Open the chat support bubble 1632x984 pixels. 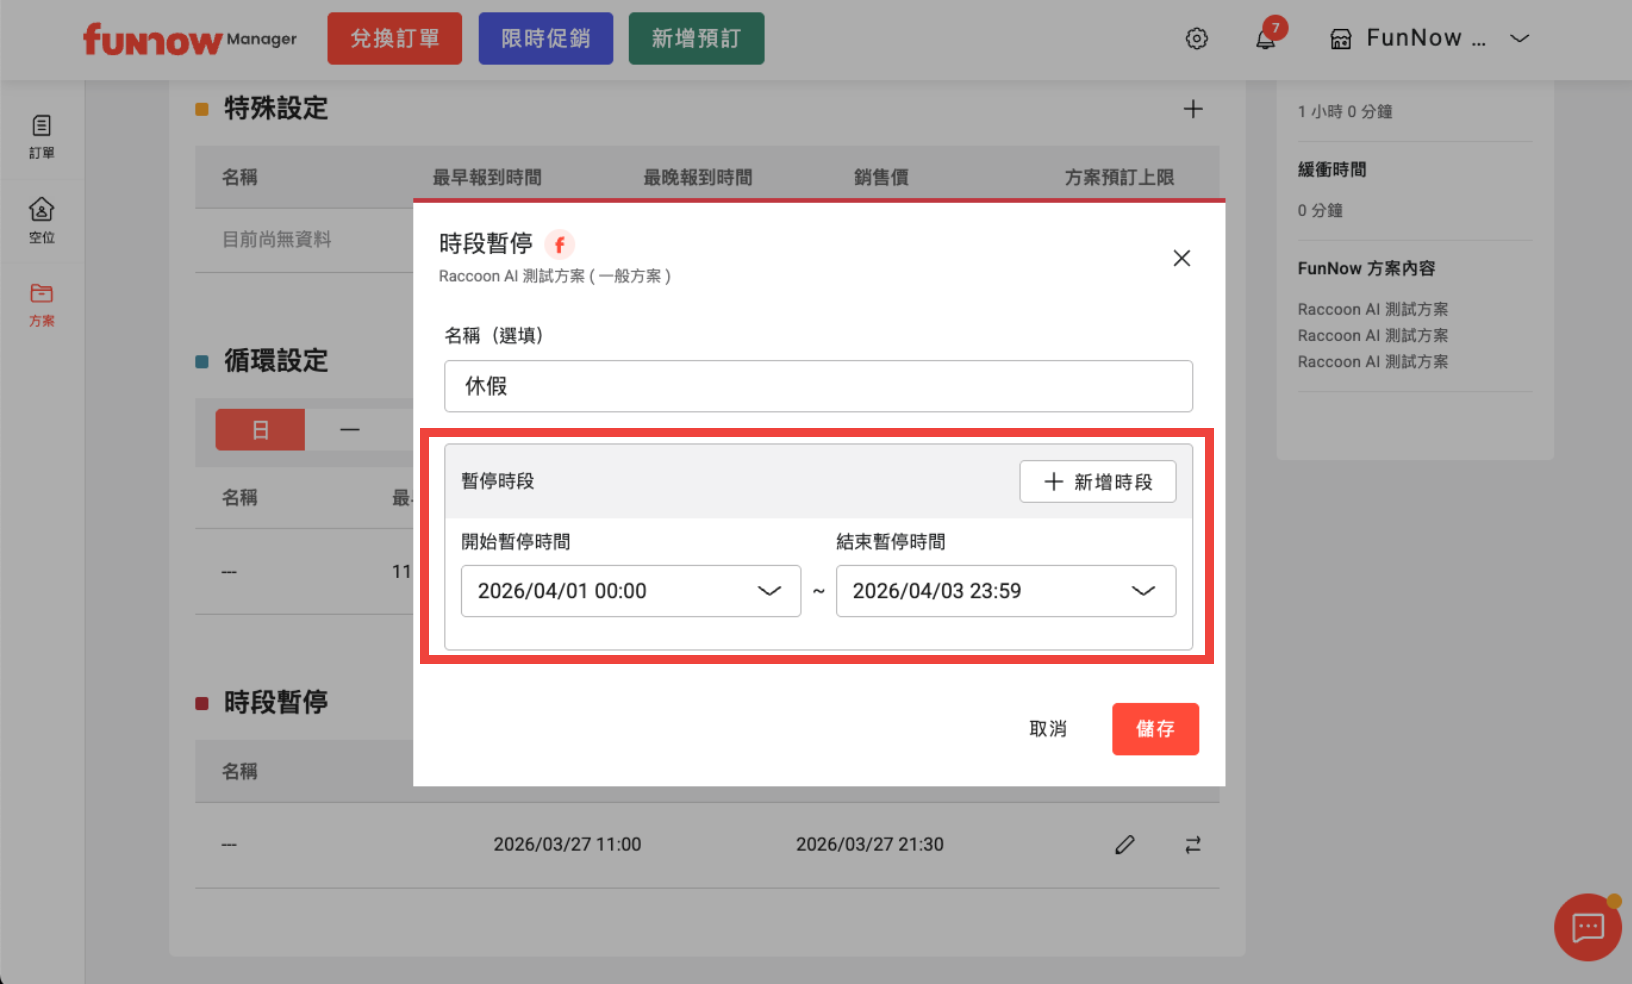1587,927
